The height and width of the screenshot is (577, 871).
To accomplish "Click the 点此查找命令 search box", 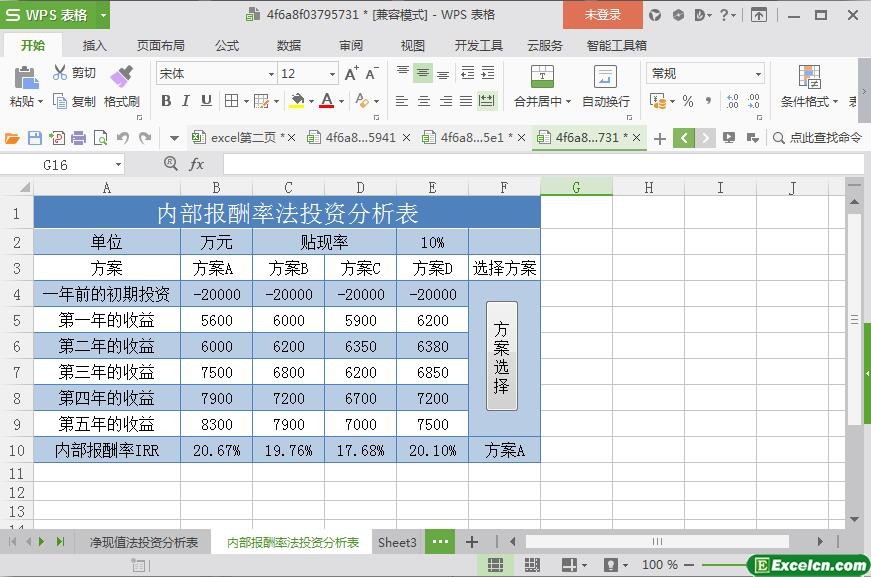I will coord(818,138).
